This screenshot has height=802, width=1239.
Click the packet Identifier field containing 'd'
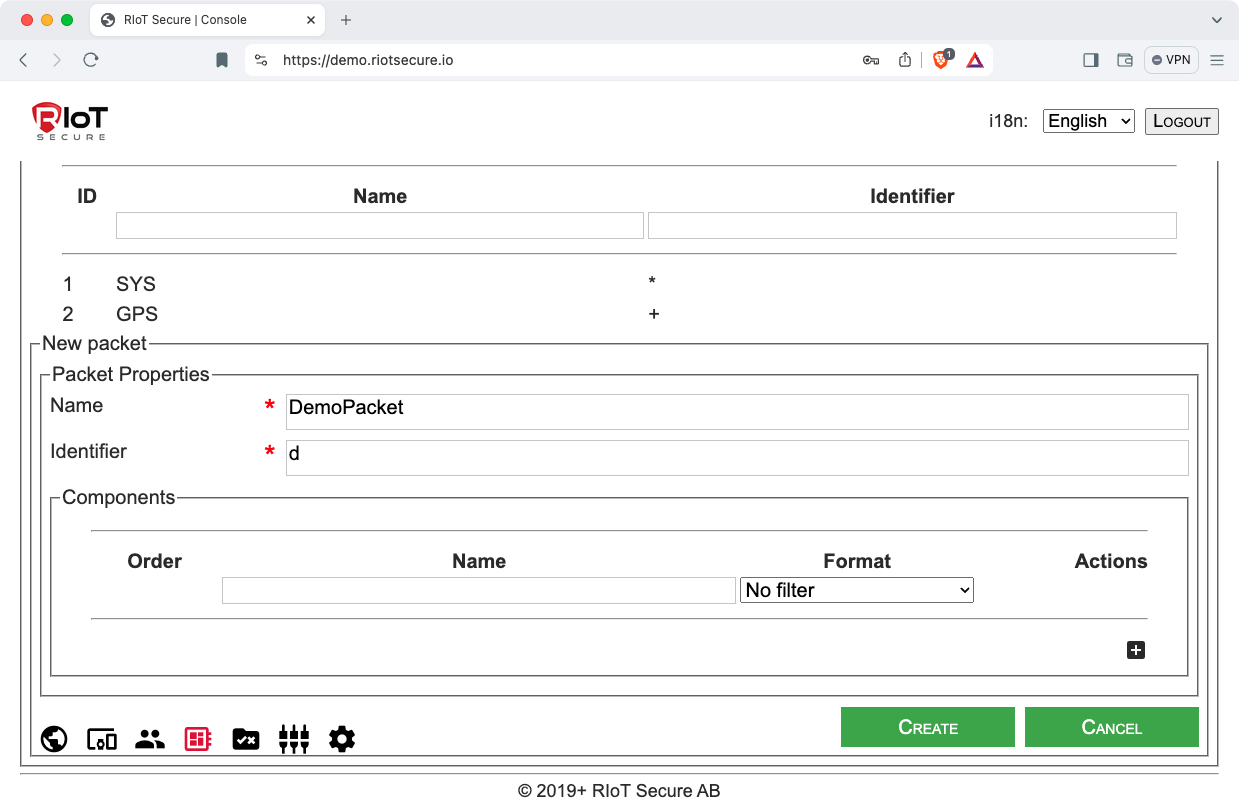pyautogui.click(x=737, y=457)
